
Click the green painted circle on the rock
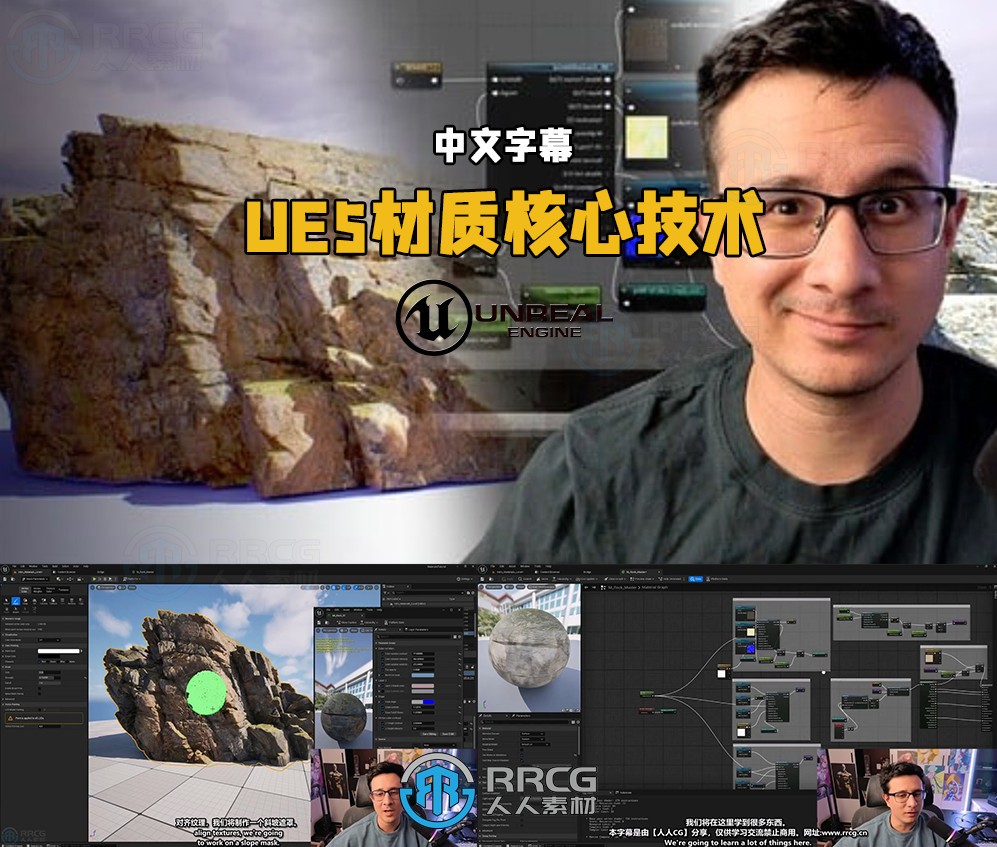tap(206, 692)
